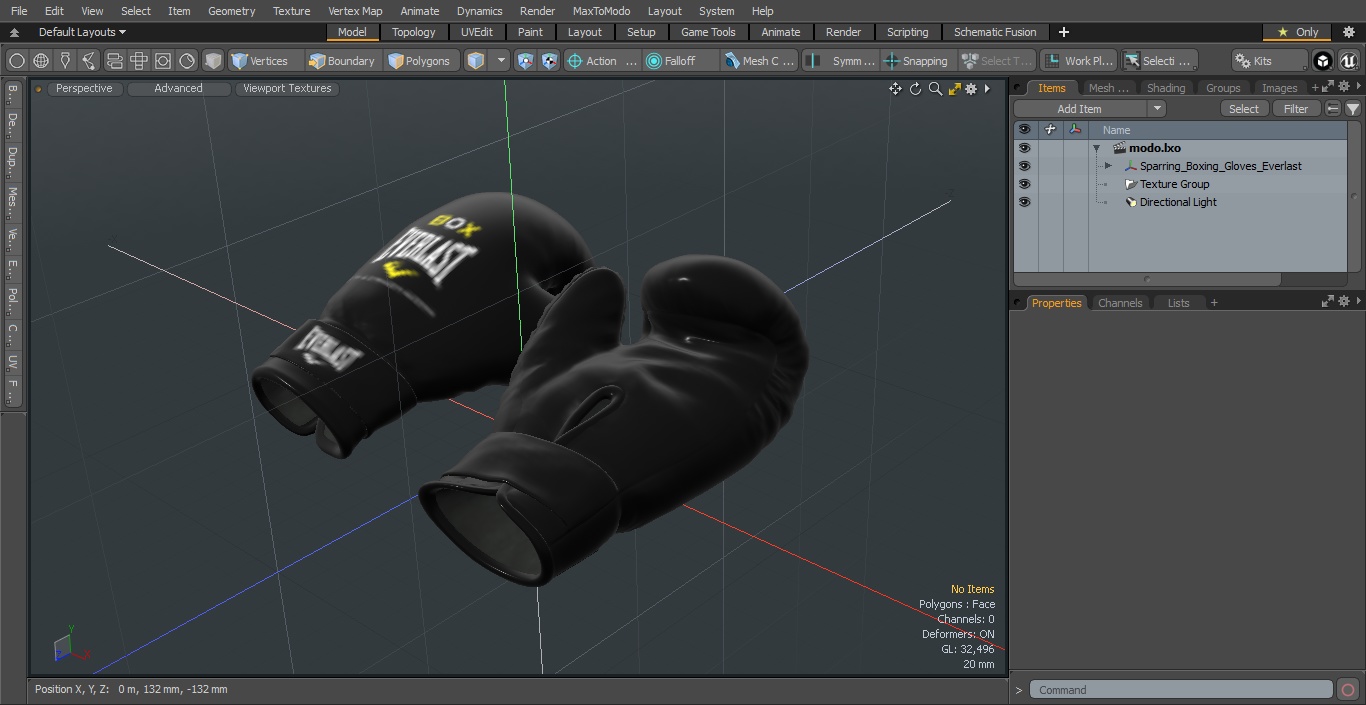1366x705 pixels.
Task: Click the capsule shape tool icon
Action: point(114,61)
